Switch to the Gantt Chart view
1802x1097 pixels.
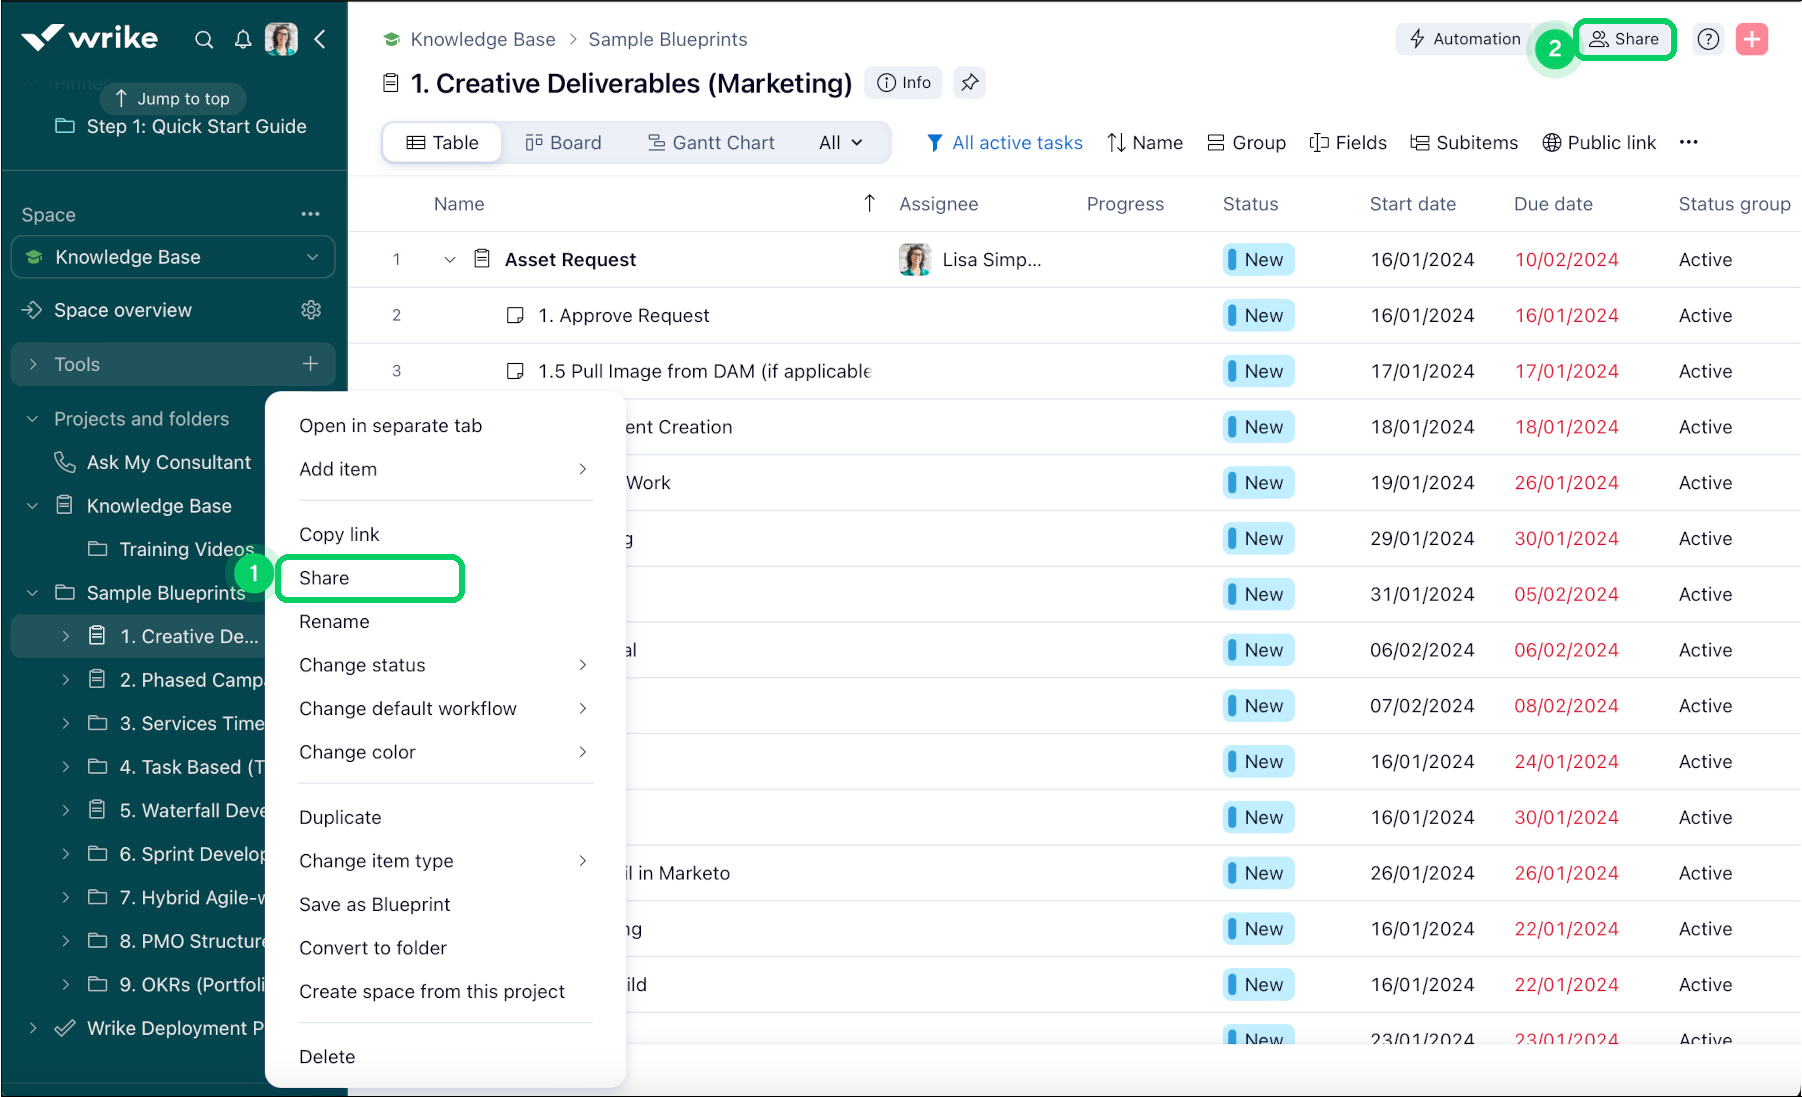click(711, 142)
